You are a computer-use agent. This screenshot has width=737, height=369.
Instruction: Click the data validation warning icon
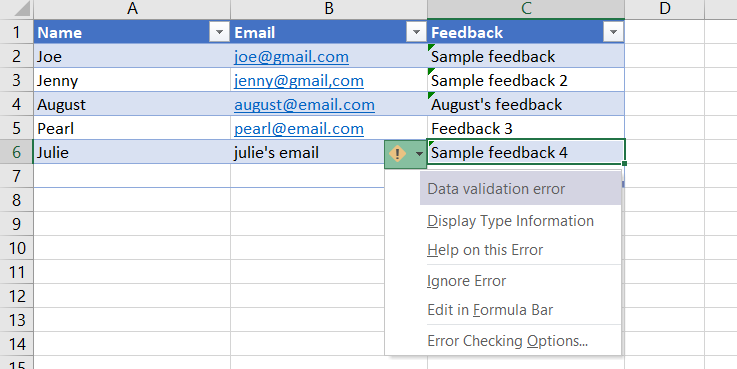pos(398,153)
